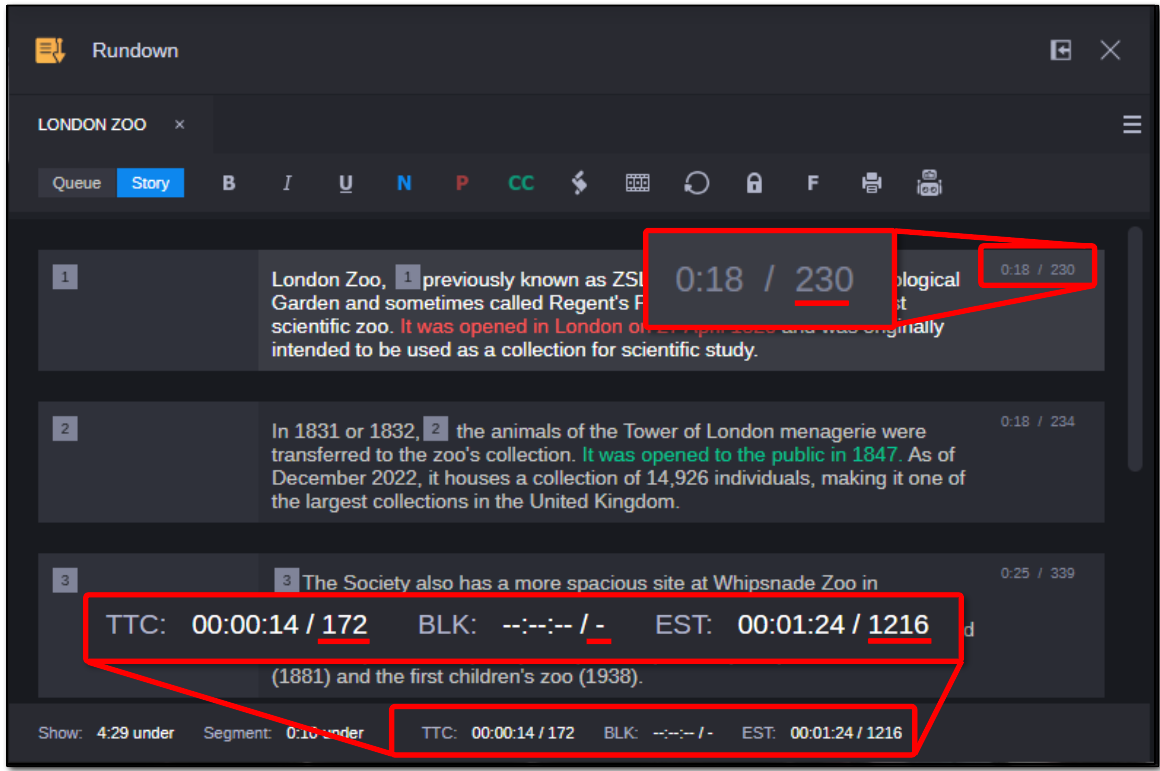This screenshot has width=1160, height=771.
Task: Switch to Story view
Action: click(x=151, y=183)
